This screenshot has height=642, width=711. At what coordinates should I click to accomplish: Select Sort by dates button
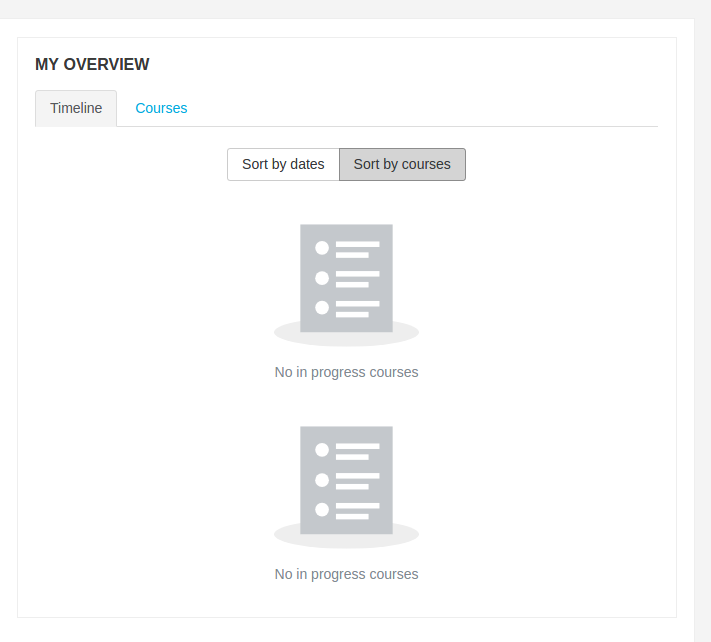(283, 164)
